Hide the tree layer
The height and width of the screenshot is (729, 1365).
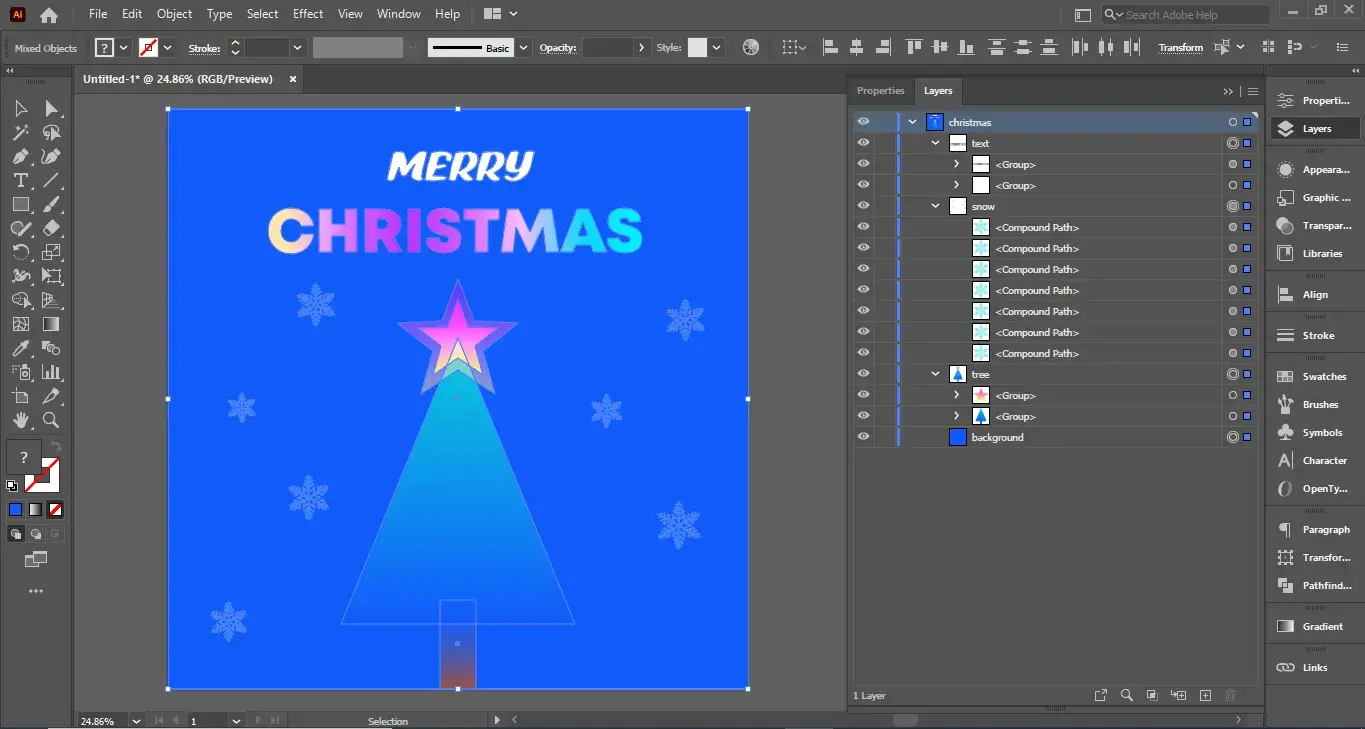pos(862,373)
